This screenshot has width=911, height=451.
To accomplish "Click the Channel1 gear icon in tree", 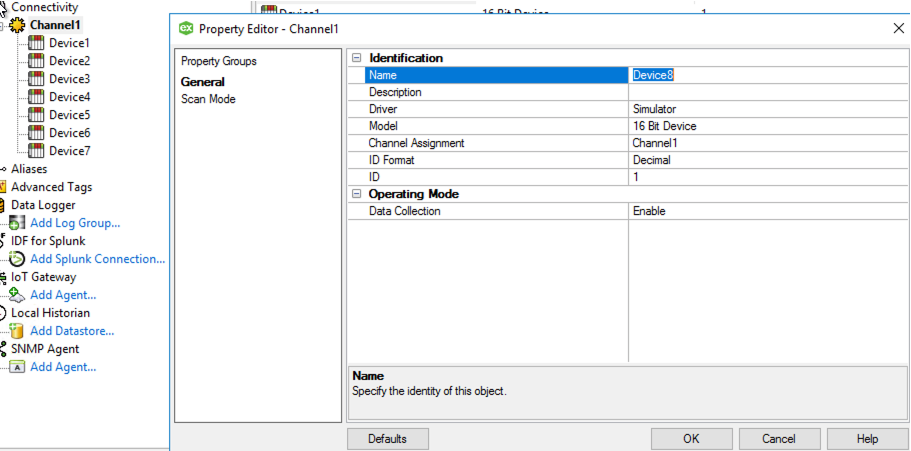I will tap(18, 25).
